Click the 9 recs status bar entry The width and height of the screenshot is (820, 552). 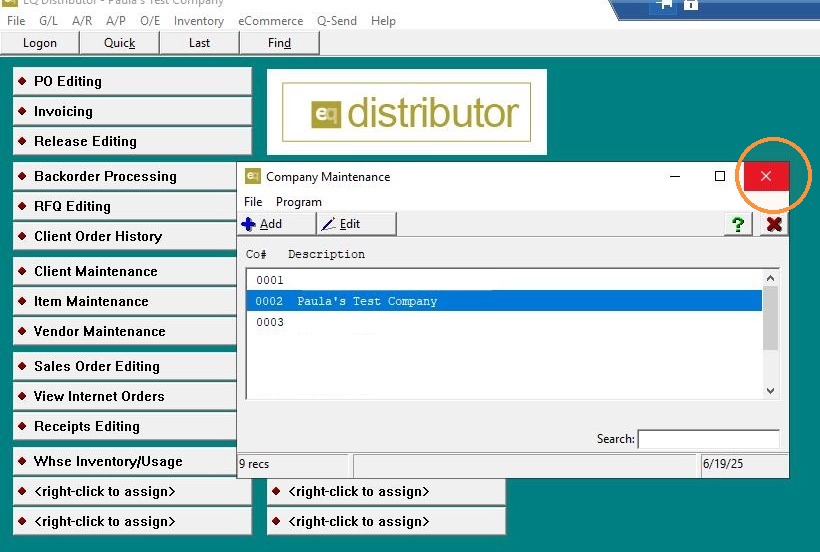tap(293, 464)
